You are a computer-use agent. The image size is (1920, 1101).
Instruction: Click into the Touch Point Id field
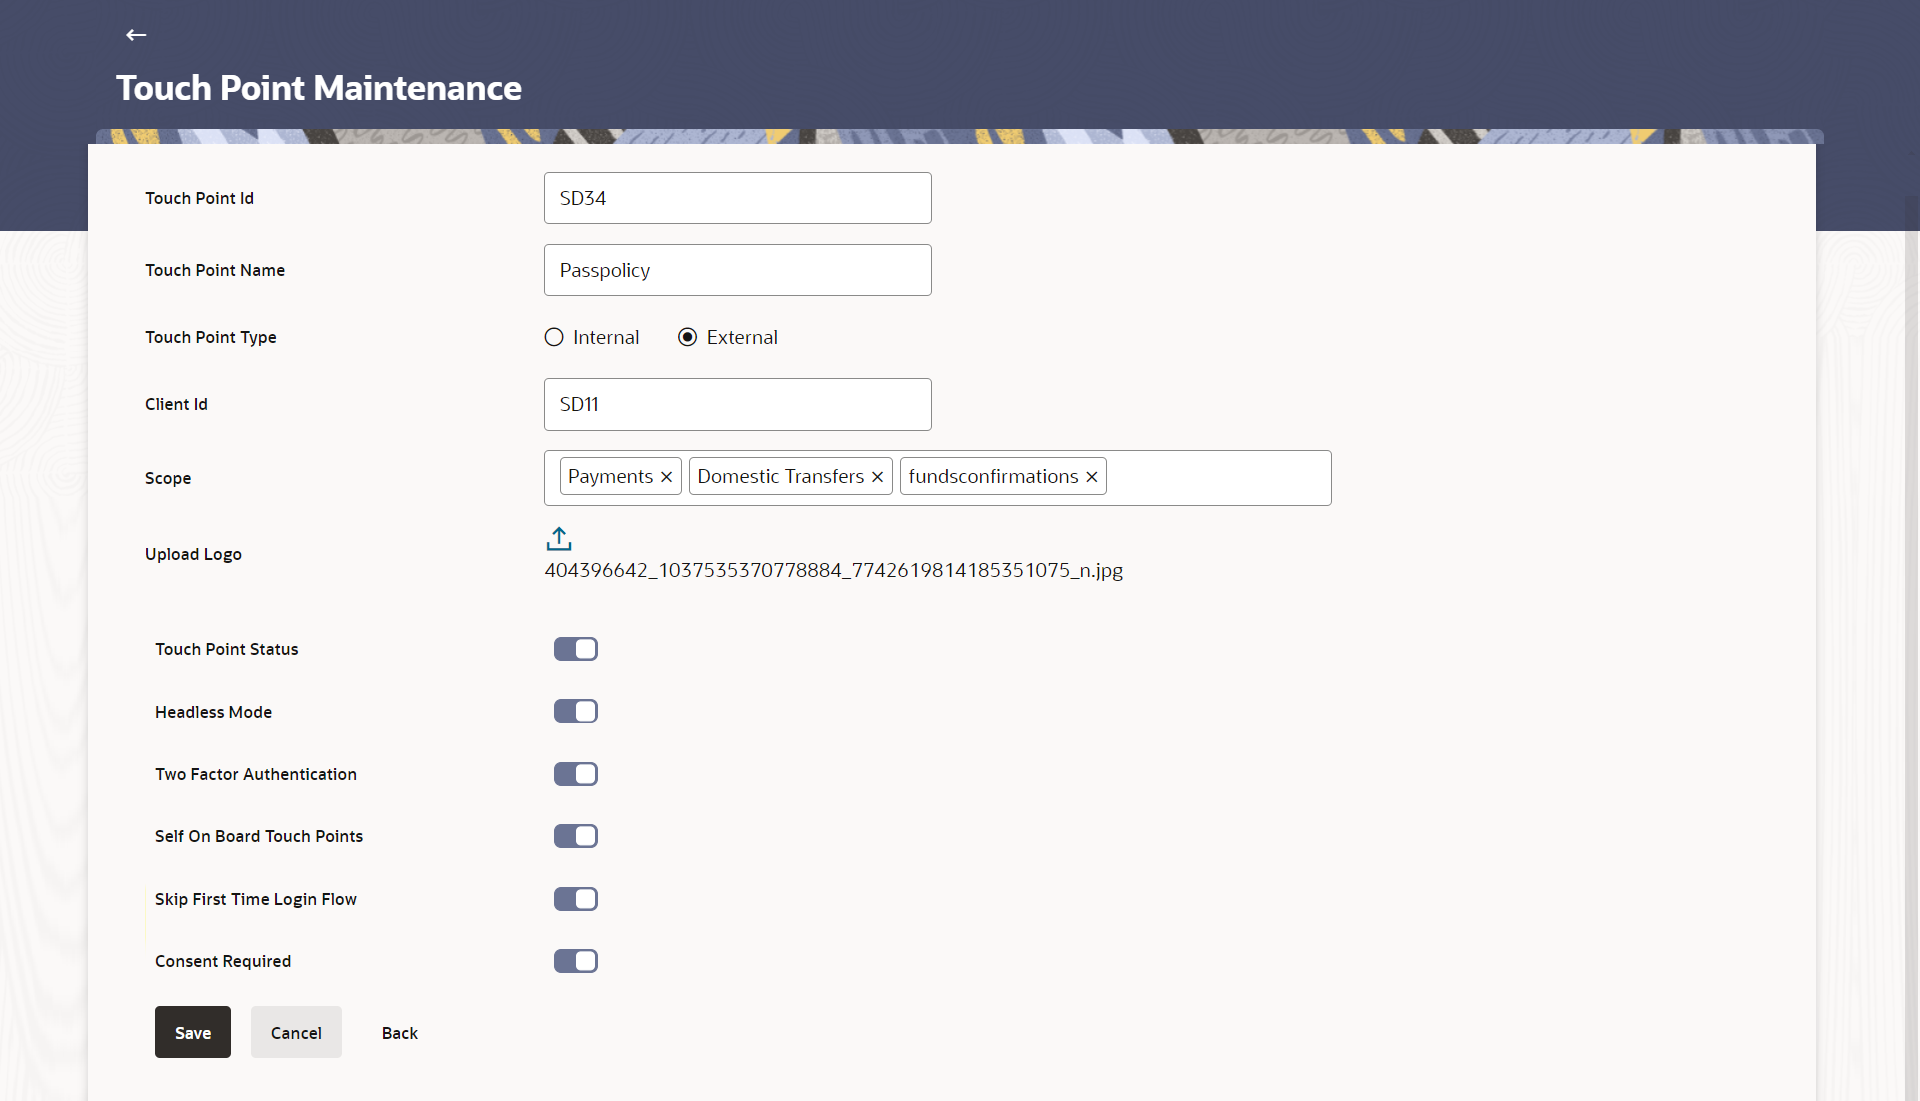click(737, 198)
